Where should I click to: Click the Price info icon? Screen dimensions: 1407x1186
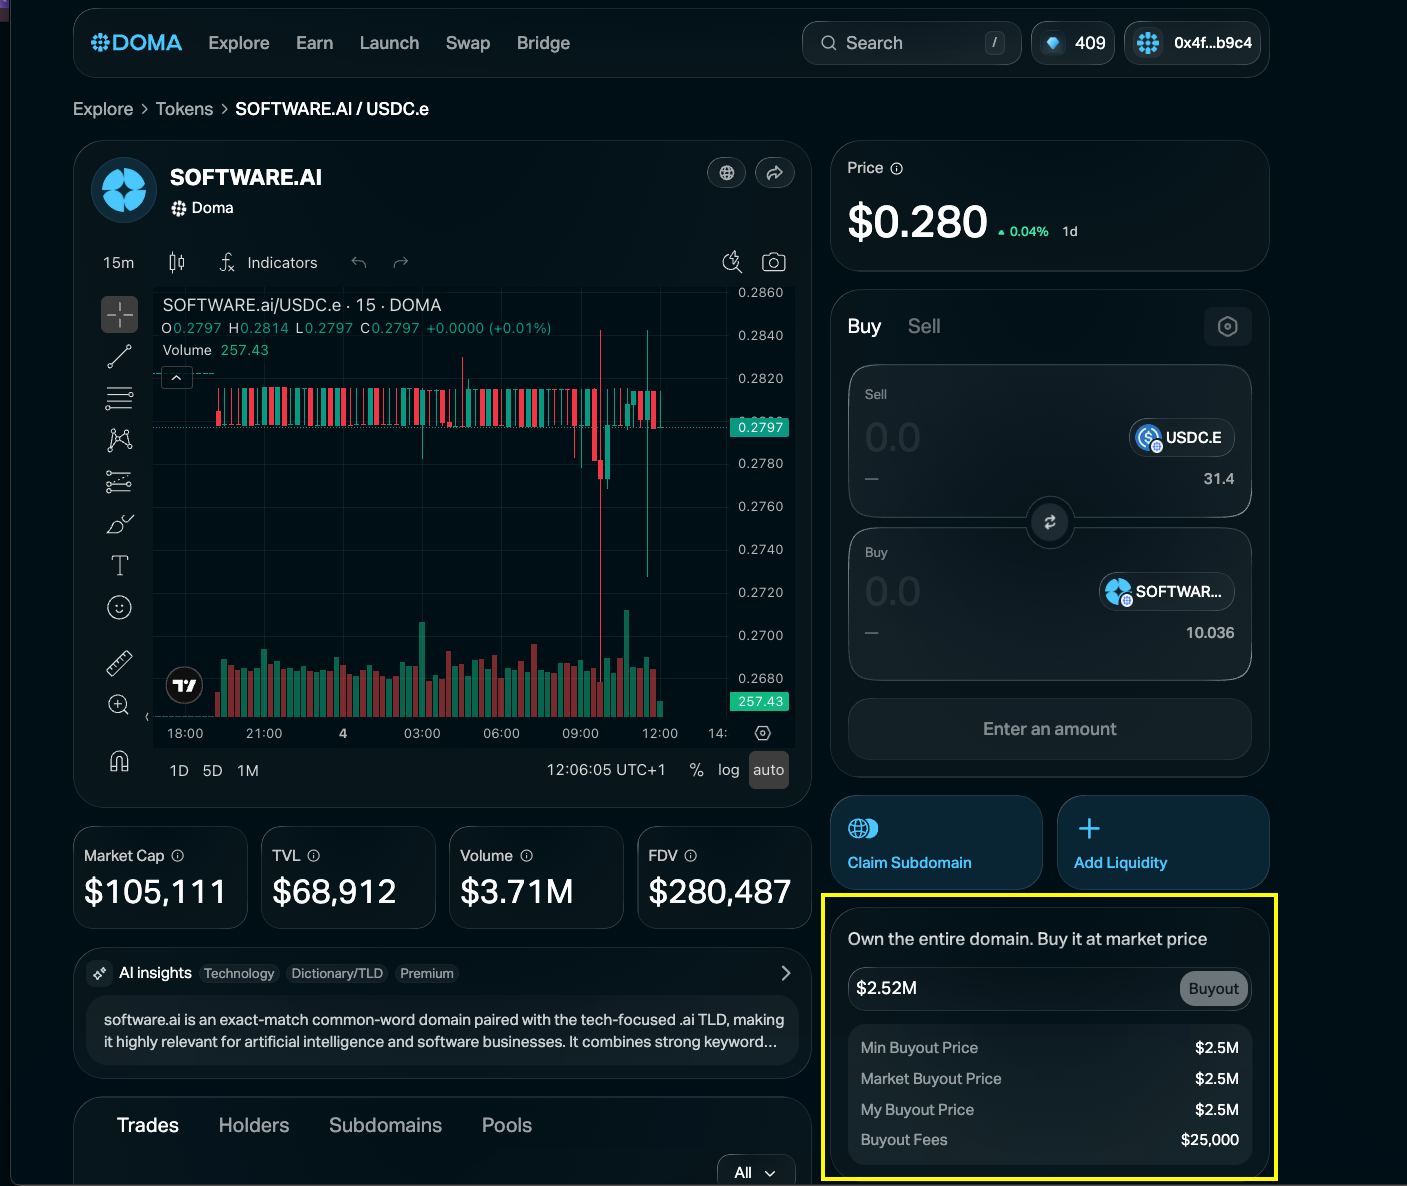coord(897,168)
